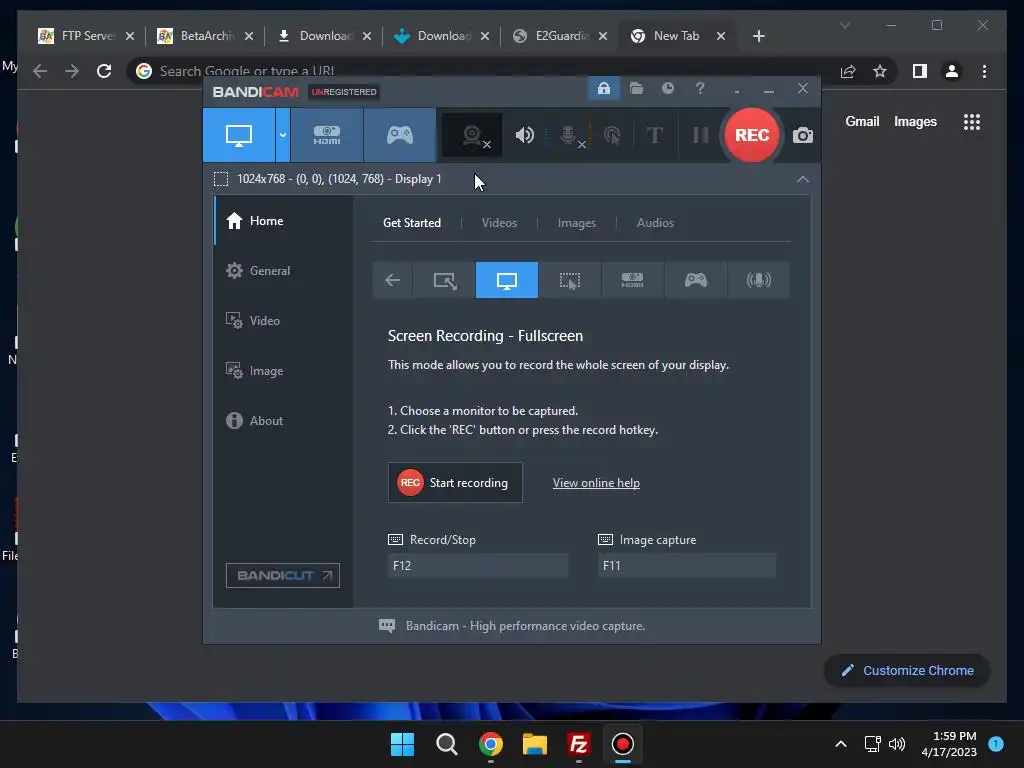This screenshot has height=768, width=1024.
Task: Open About section in sidebar
Action: (283, 421)
